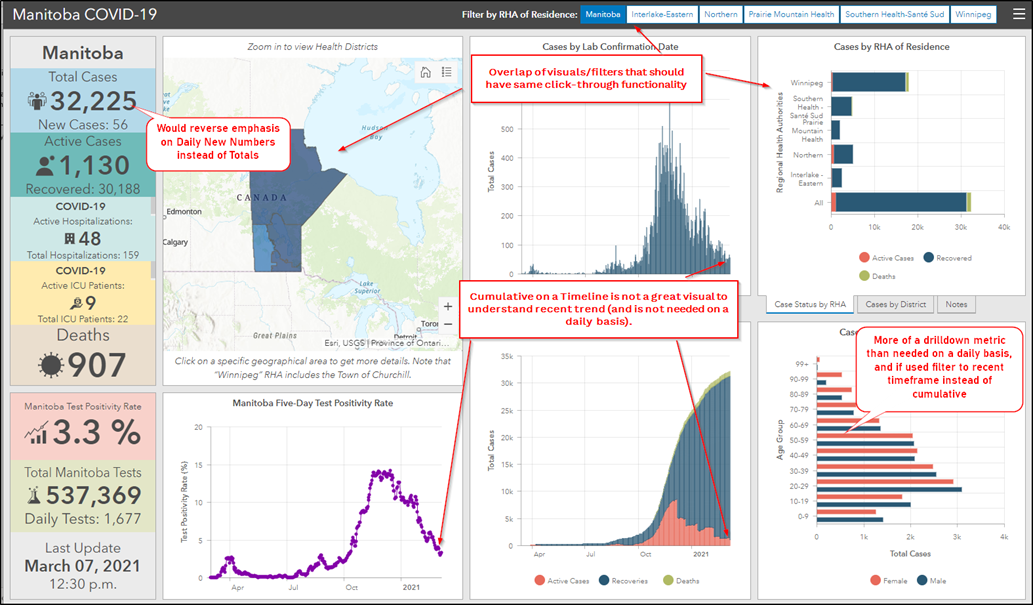Switch to Cases by District tab

[895, 304]
